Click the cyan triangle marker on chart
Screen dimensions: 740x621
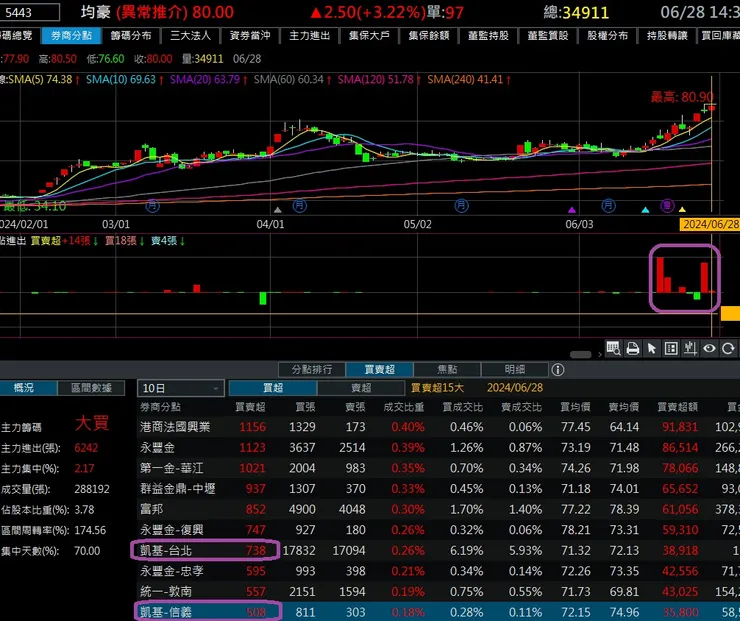(x=645, y=210)
